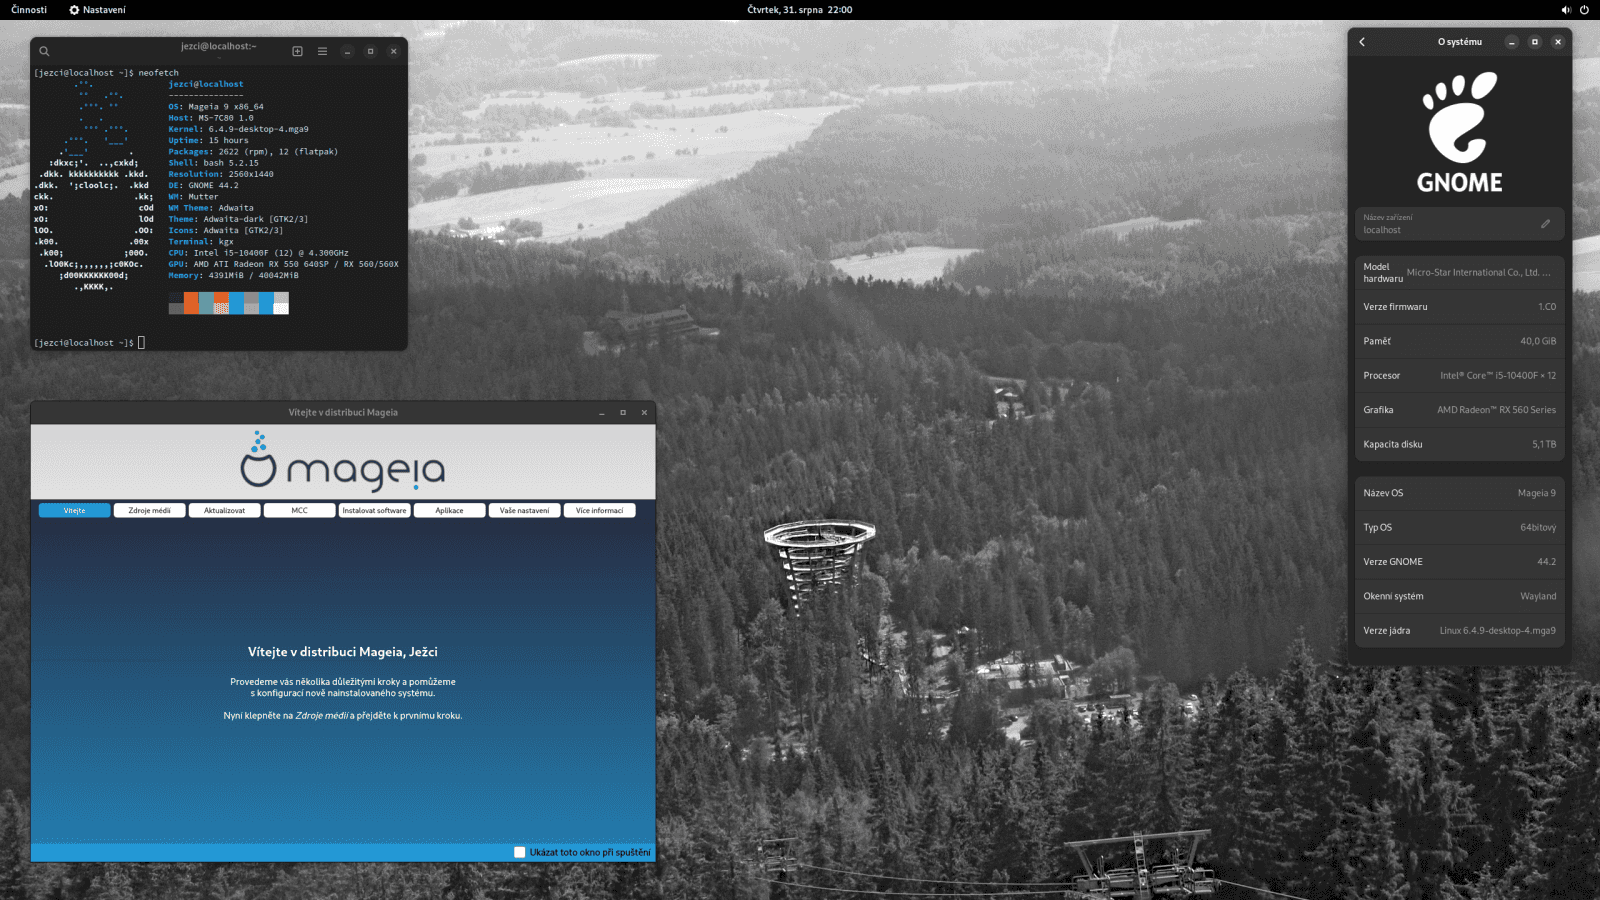Viewport: 1600px width, 900px height.
Task: Click the Verze jádra Linux row
Action: pyautogui.click(x=1460, y=631)
